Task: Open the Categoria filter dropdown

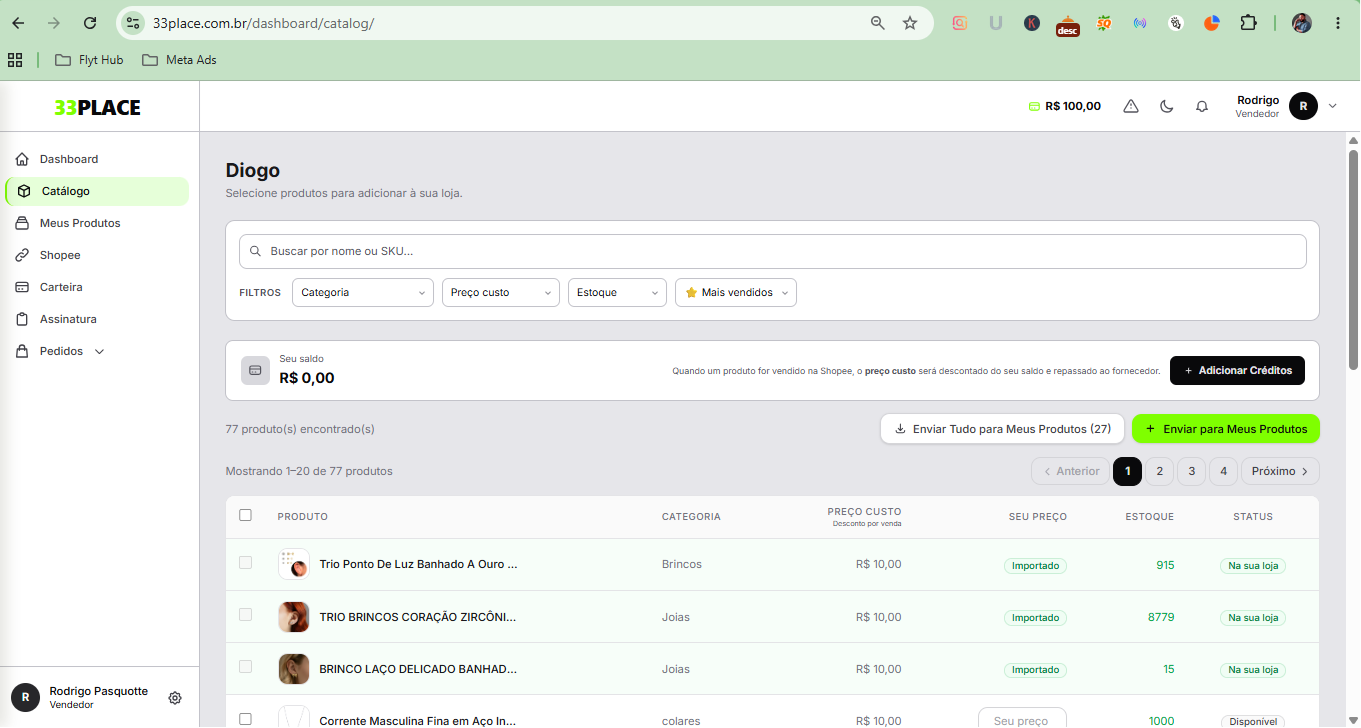Action: [x=363, y=292]
